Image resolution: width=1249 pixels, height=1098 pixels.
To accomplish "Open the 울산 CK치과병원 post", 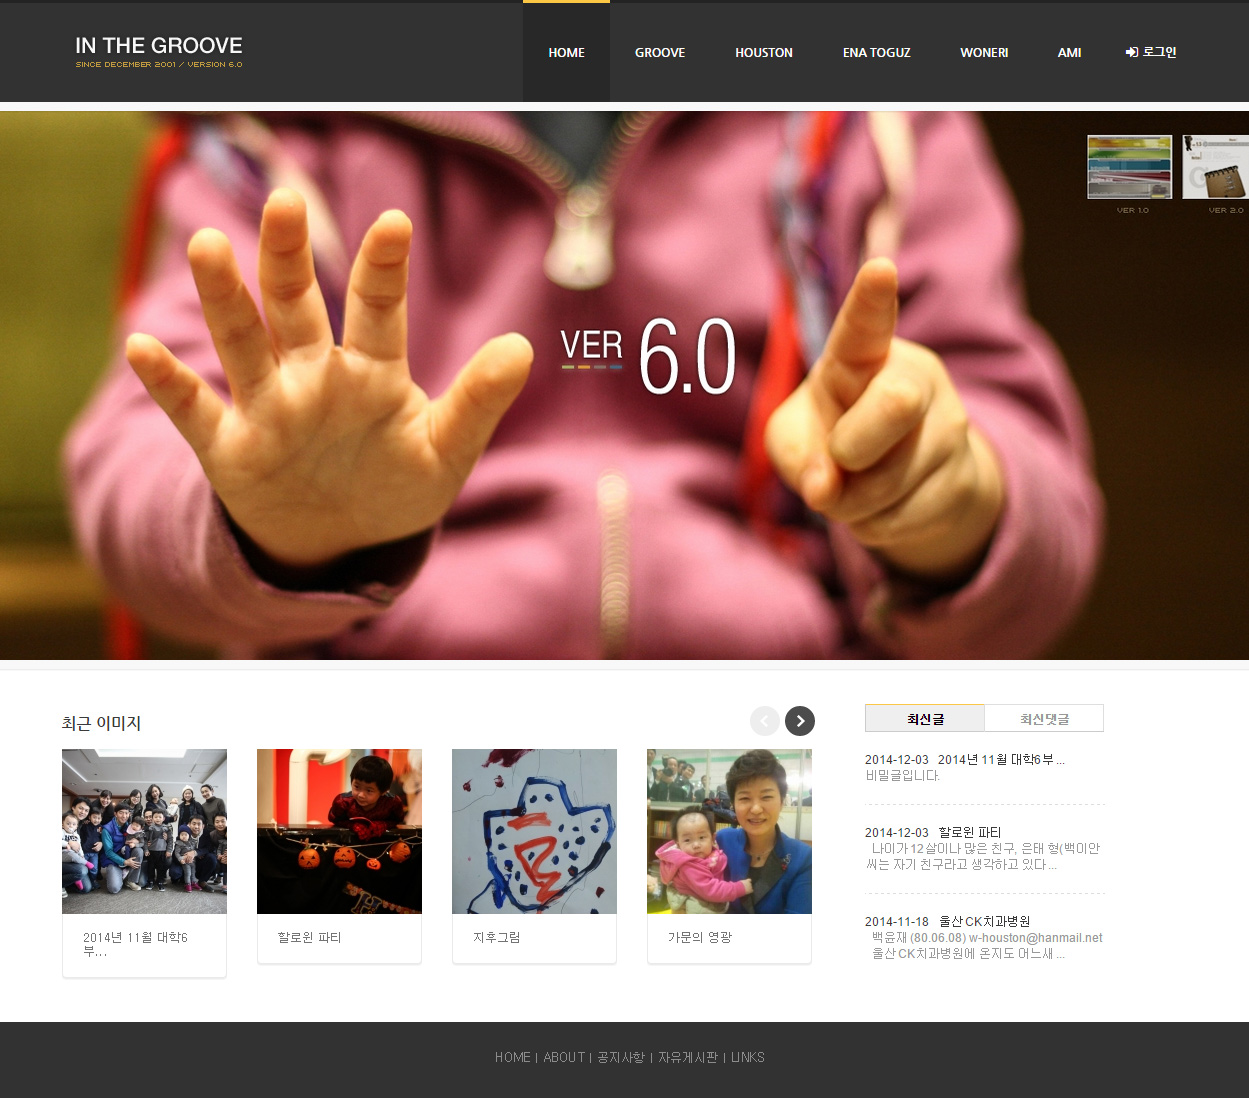I will coord(984,921).
